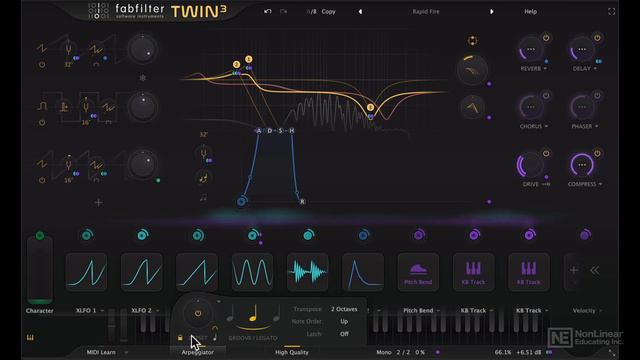The width and height of the screenshot is (640, 360).
Task: Open the DELAY dropdown menu
Action: pyautogui.click(x=585, y=69)
